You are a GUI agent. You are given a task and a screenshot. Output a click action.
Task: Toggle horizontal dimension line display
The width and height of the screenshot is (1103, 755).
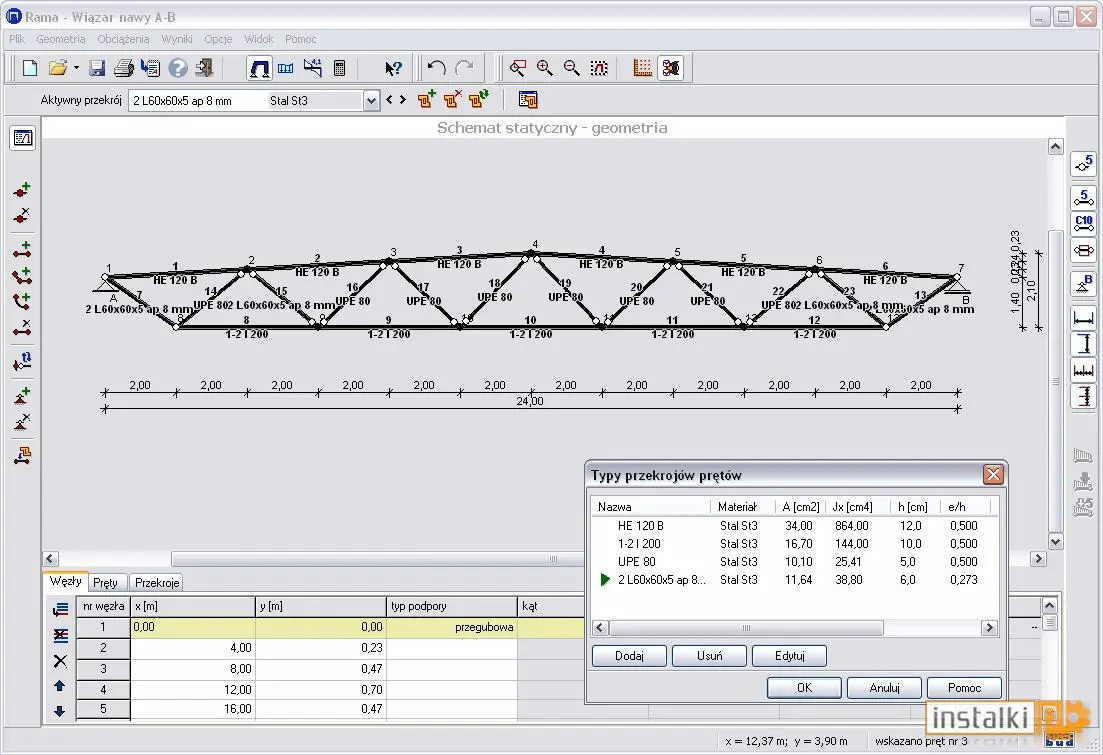pyautogui.click(x=1083, y=317)
